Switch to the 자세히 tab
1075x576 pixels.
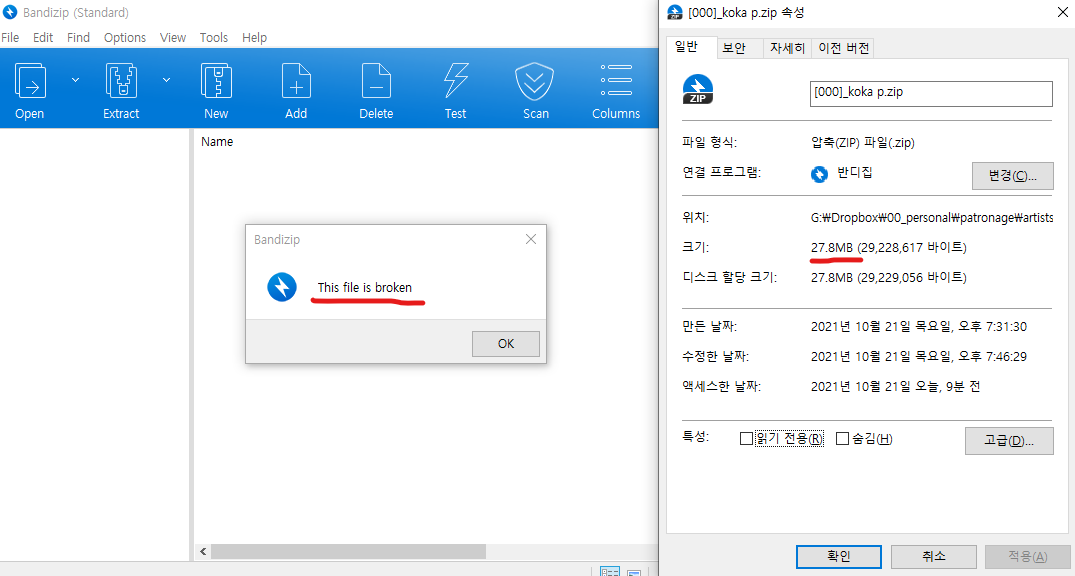coord(787,48)
